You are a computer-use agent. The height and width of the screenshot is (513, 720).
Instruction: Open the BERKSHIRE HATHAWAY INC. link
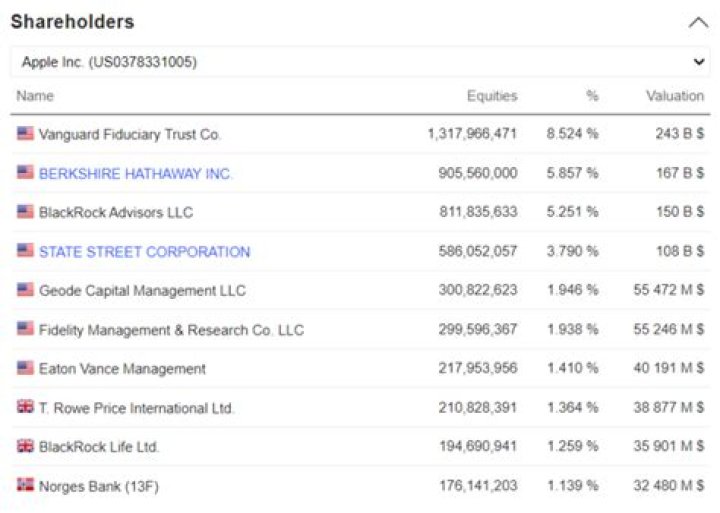(135, 174)
